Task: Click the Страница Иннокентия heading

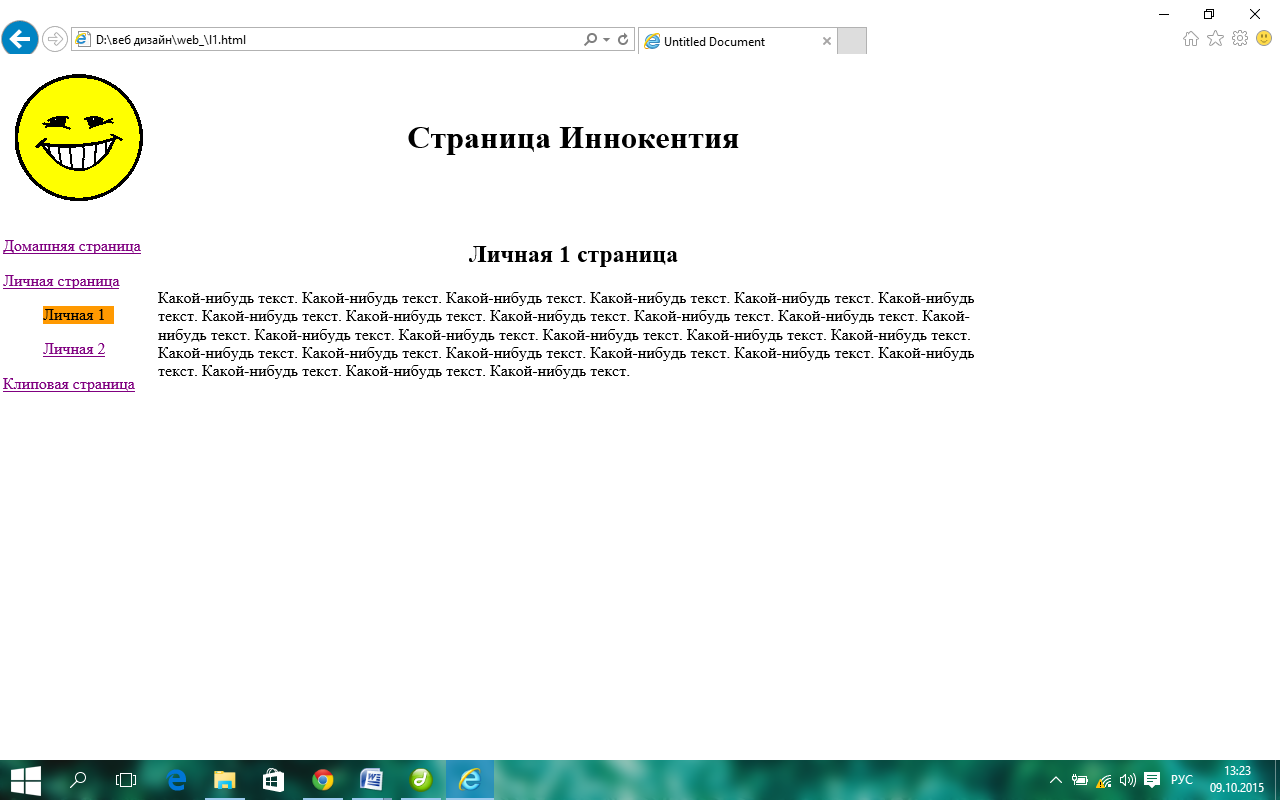Action: pyautogui.click(x=573, y=138)
